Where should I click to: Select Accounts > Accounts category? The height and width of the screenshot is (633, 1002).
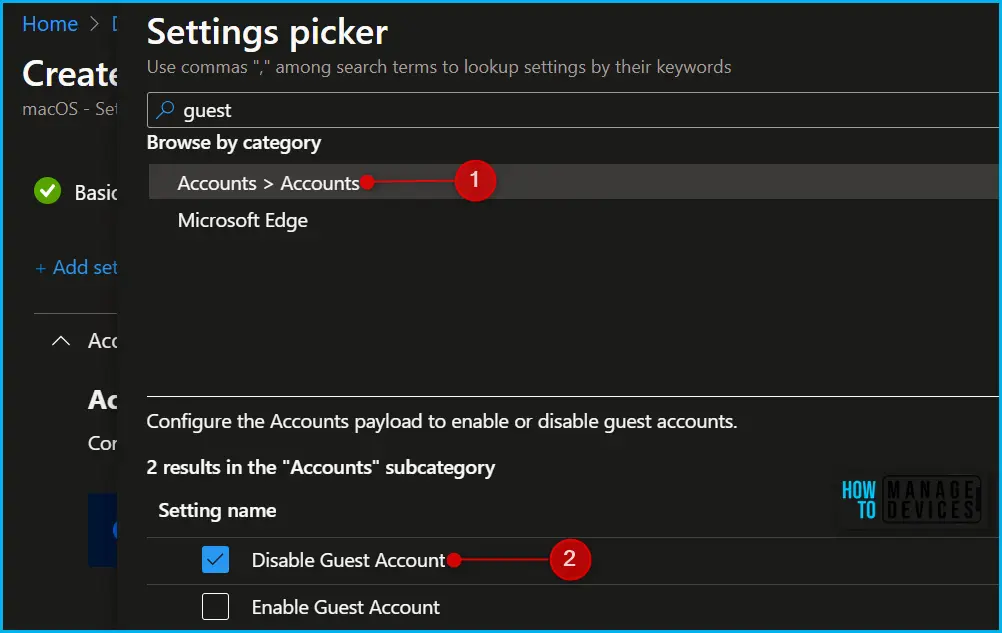(x=574, y=182)
